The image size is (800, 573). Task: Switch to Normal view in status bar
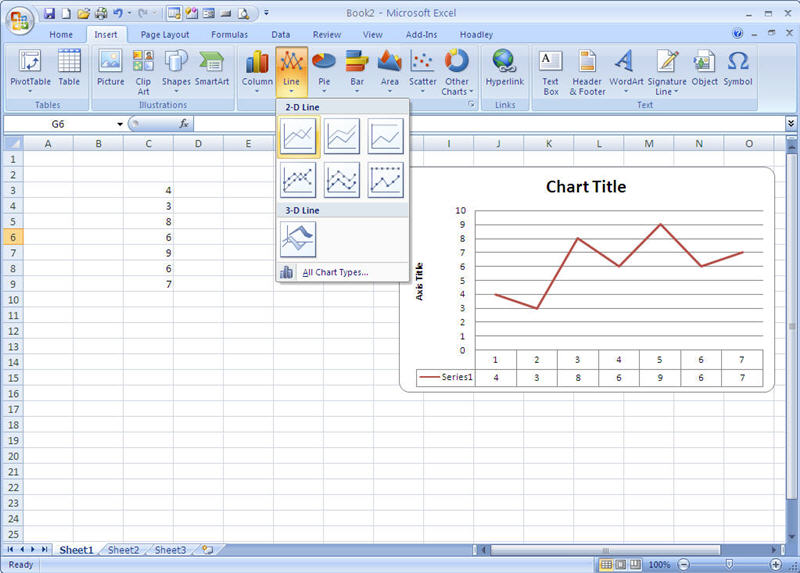point(606,564)
